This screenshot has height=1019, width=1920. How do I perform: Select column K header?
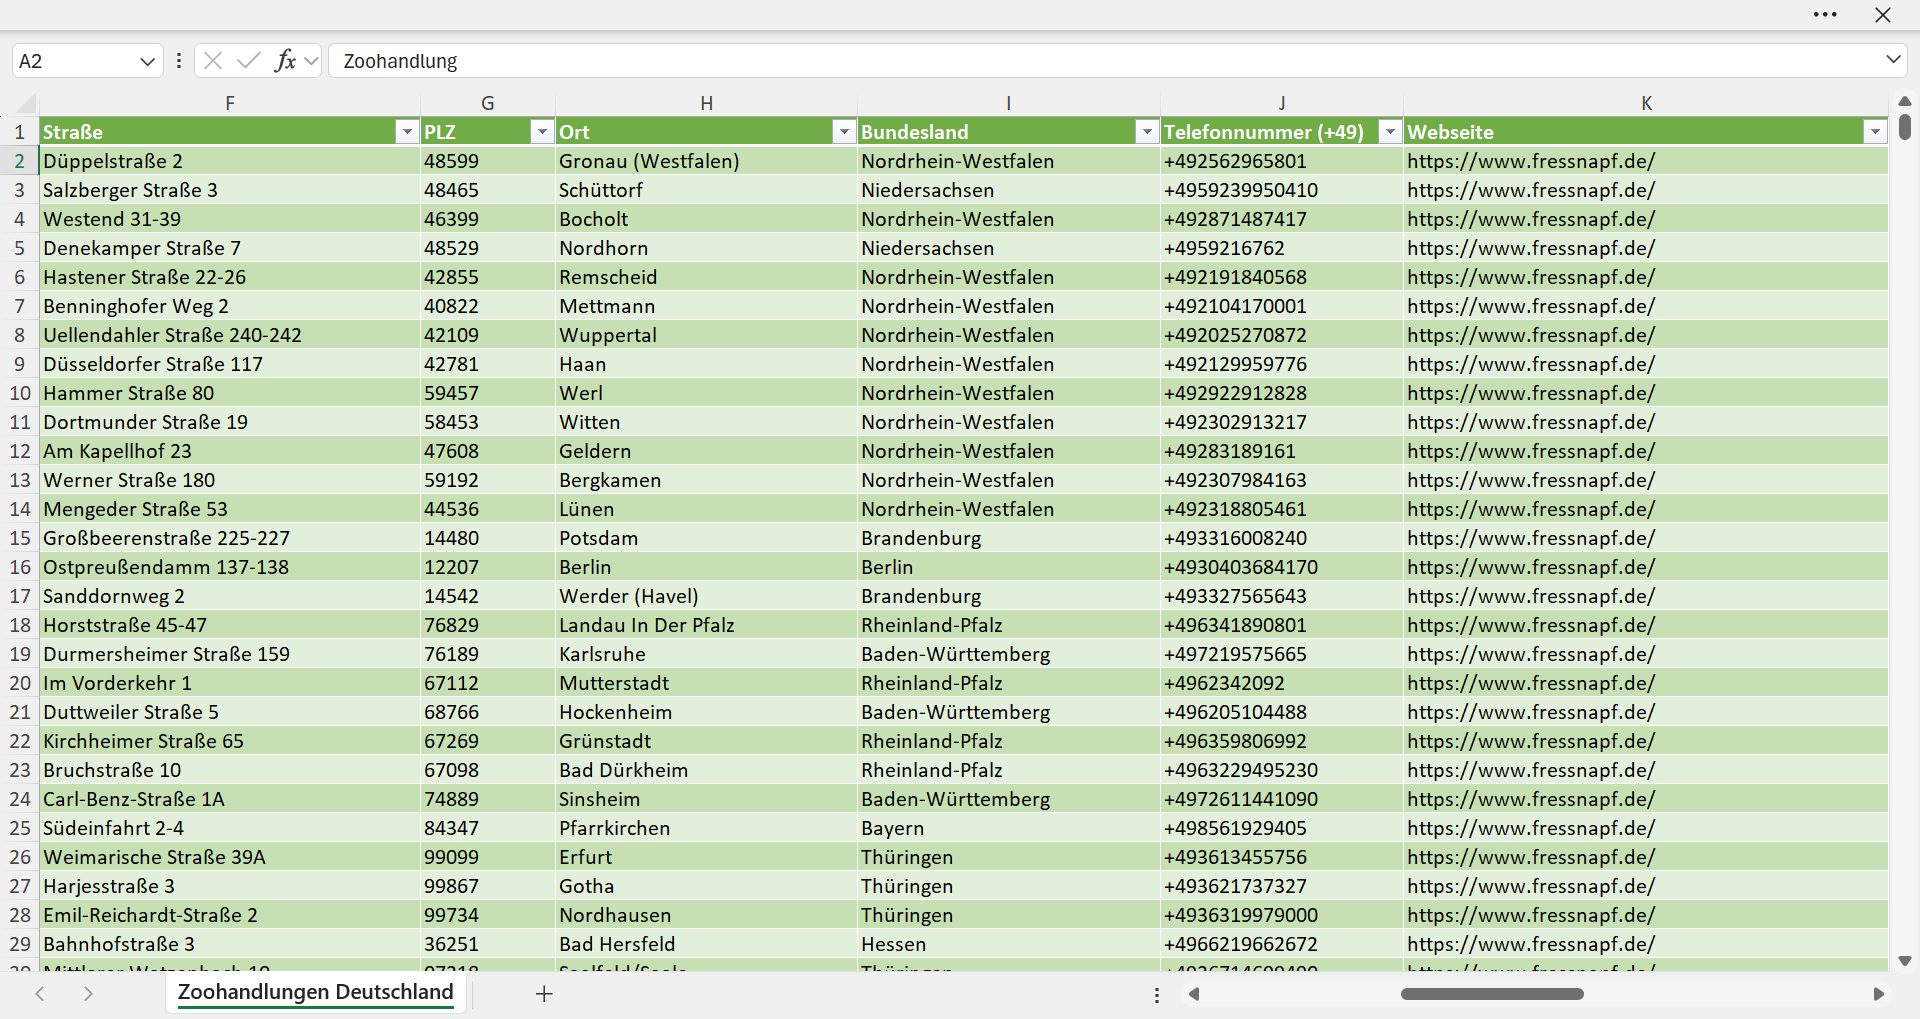(1646, 103)
